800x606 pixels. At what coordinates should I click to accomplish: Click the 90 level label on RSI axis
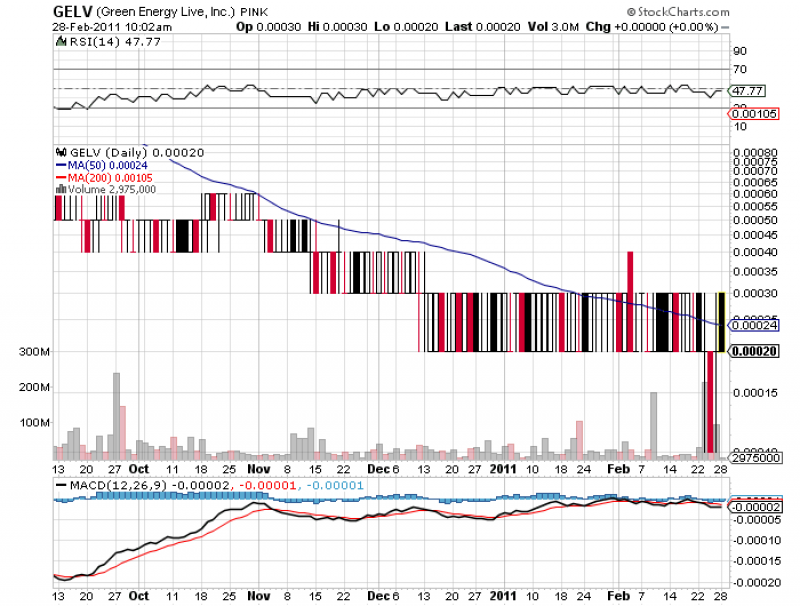pos(740,51)
